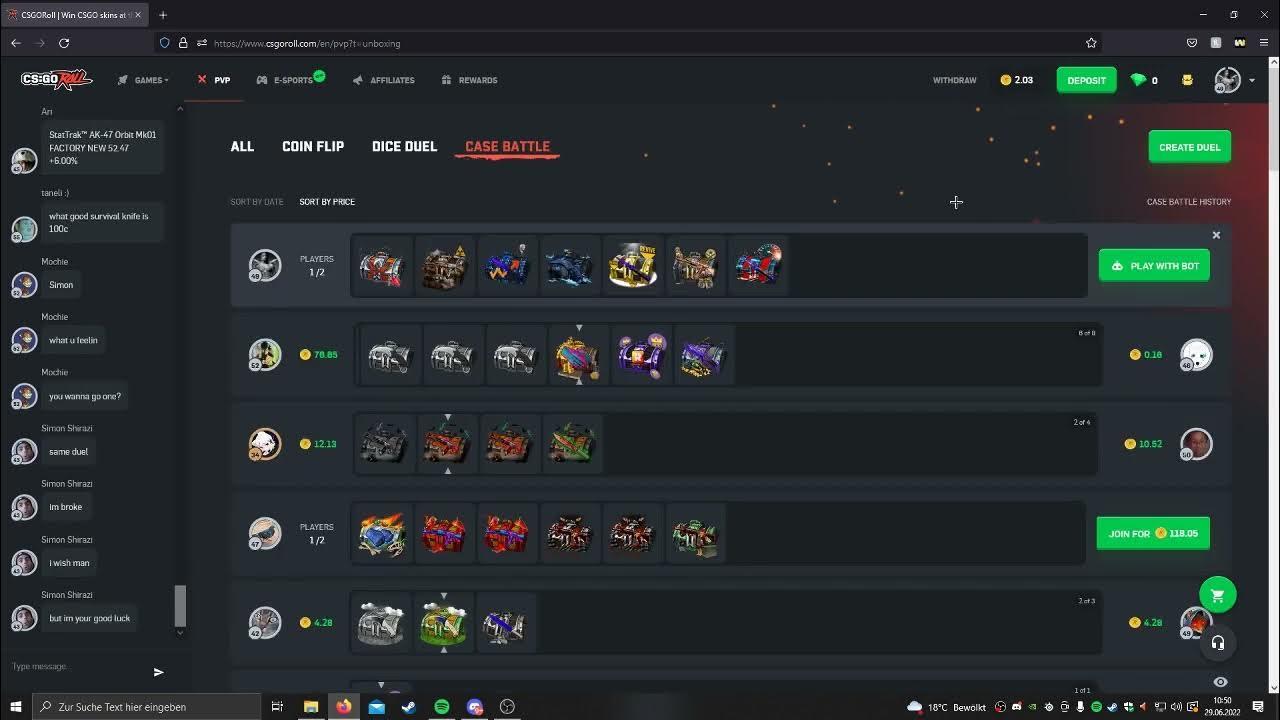Click the CSGORoll logo

[57, 80]
